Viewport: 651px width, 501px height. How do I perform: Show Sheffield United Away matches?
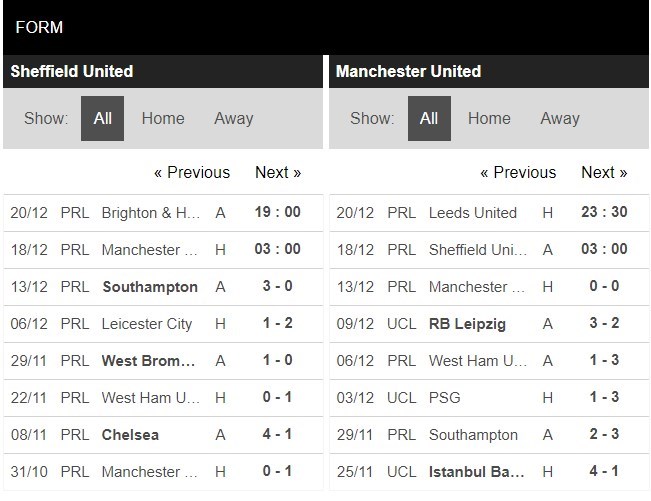click(x=233, y=118)
